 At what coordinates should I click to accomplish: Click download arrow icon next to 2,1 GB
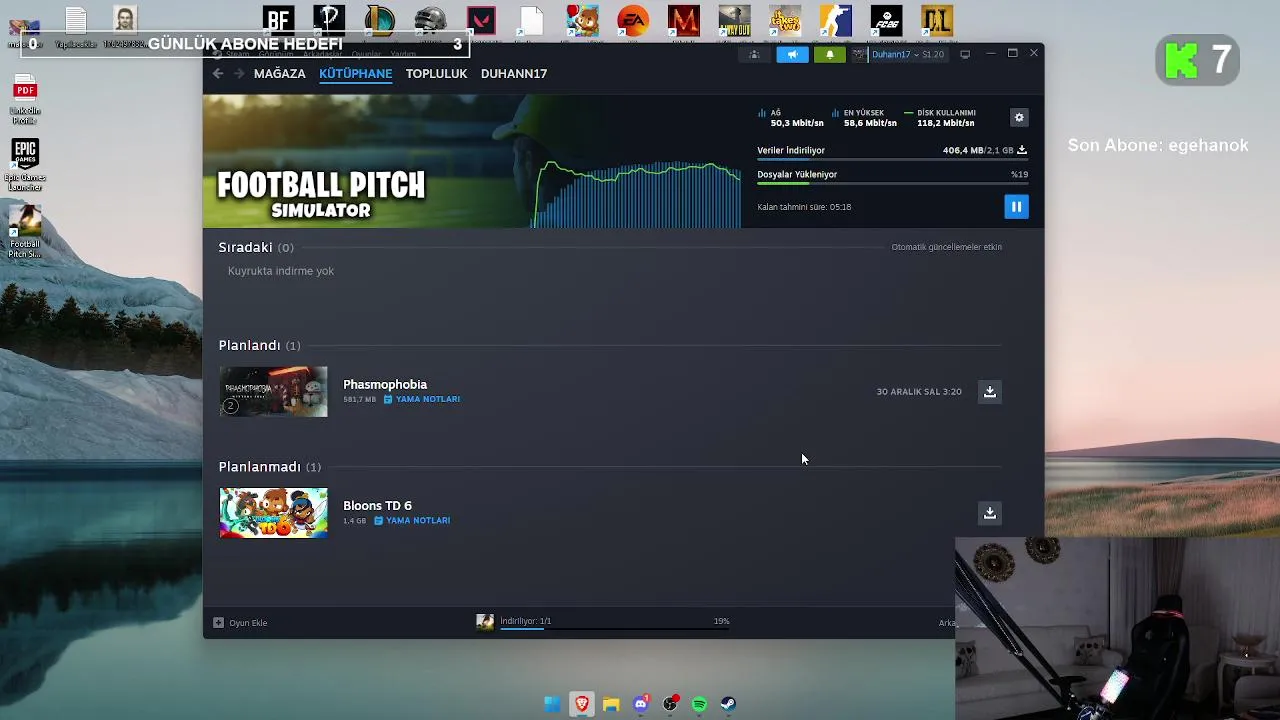pos(1022,150)
